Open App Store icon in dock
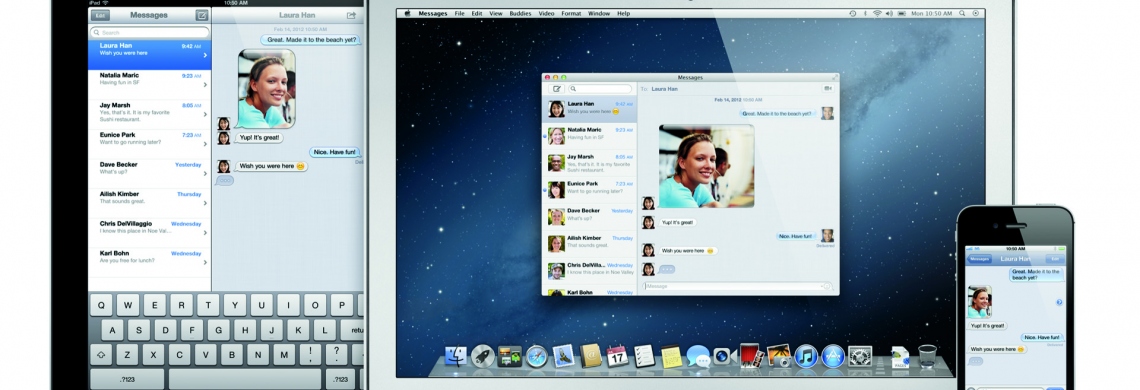 833,357
